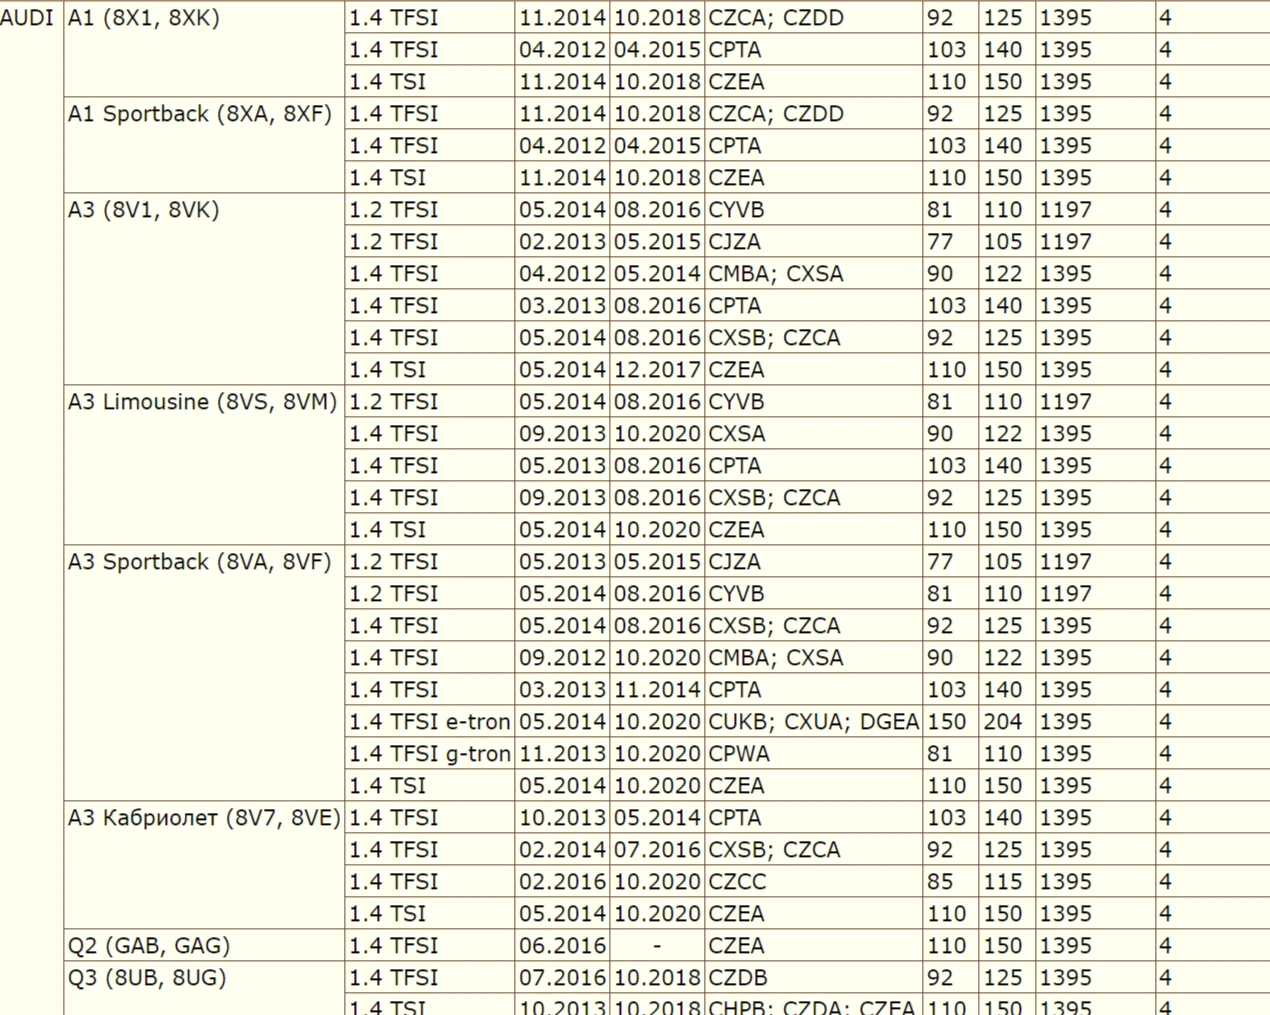The image size is (1270, 1015).
Task: Click the 115 horsepower value
Action: (1003, 882)
